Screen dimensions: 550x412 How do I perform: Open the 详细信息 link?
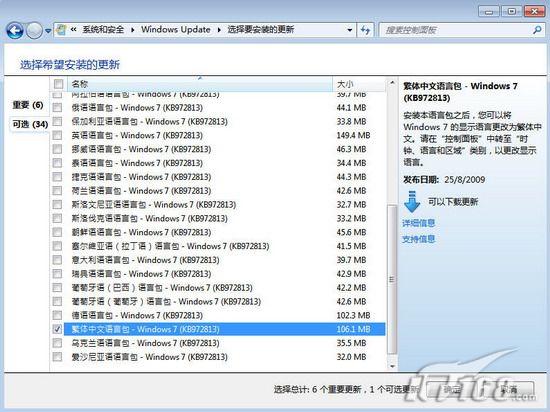click(418, 223)
